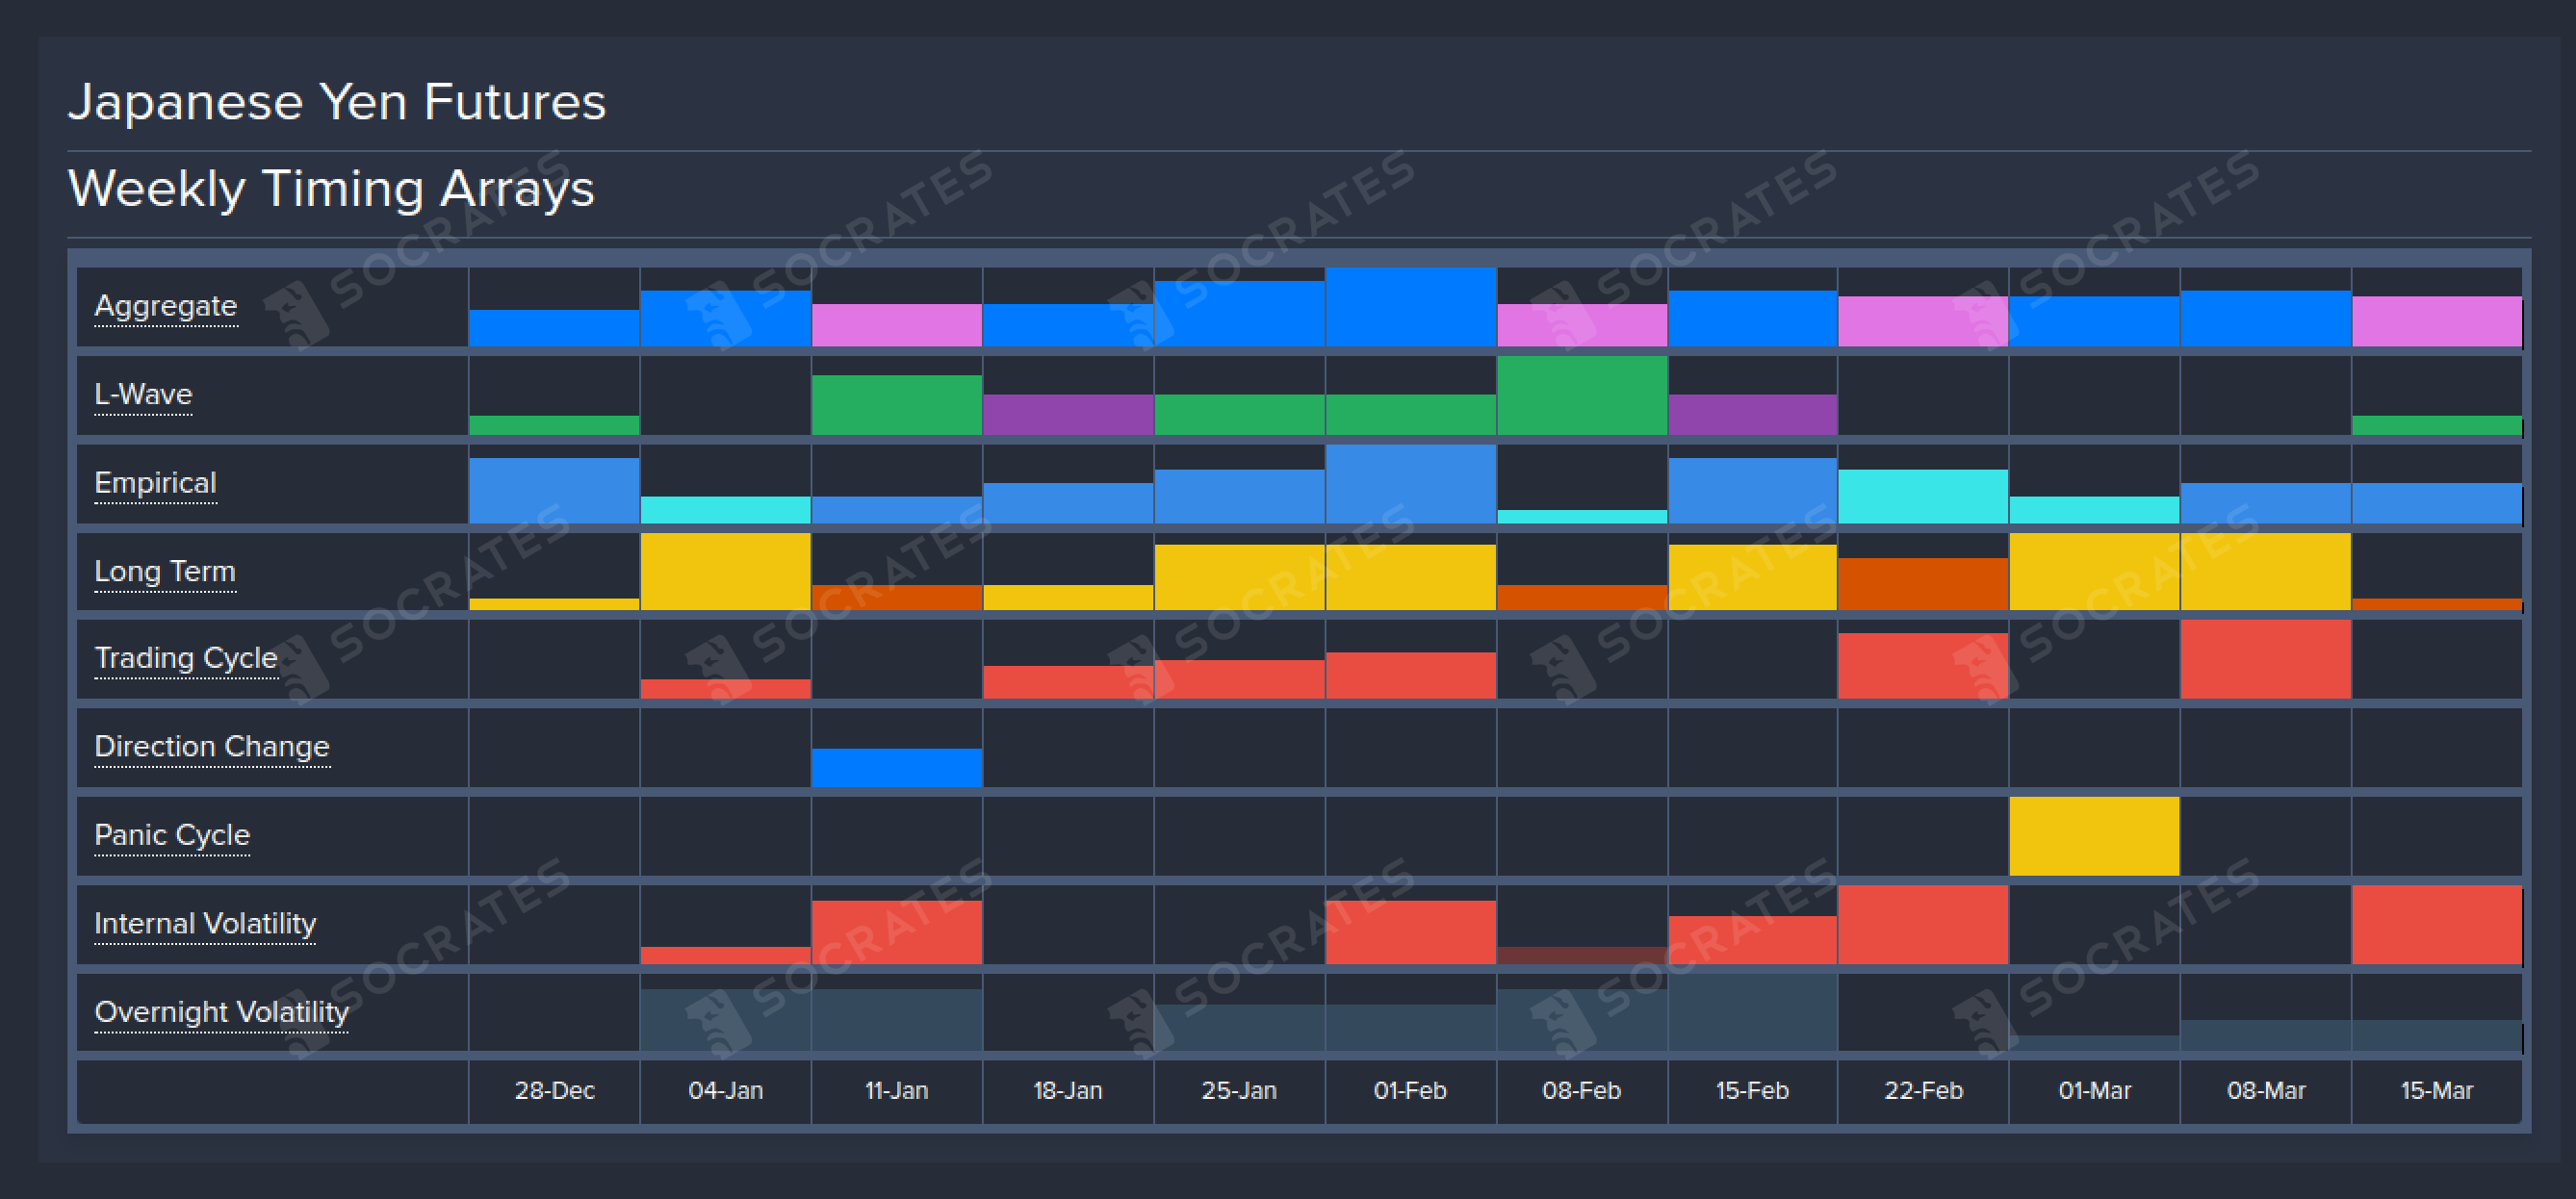The height and width of the screenshot is (1199, 2576).
Task: Click the orange Long Term bar for 22-Feb
Action: point(1923,584)
